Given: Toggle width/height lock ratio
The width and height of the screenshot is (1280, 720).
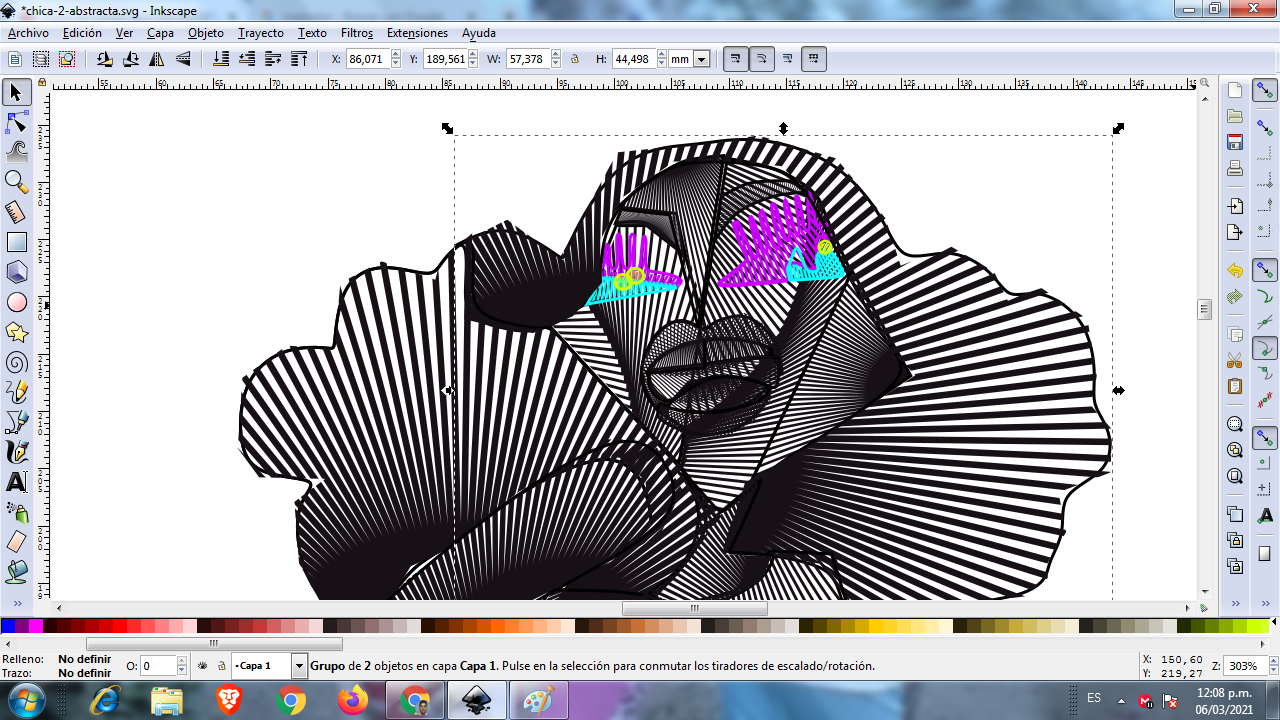Looking at the screenshot, I should point(575,59).
